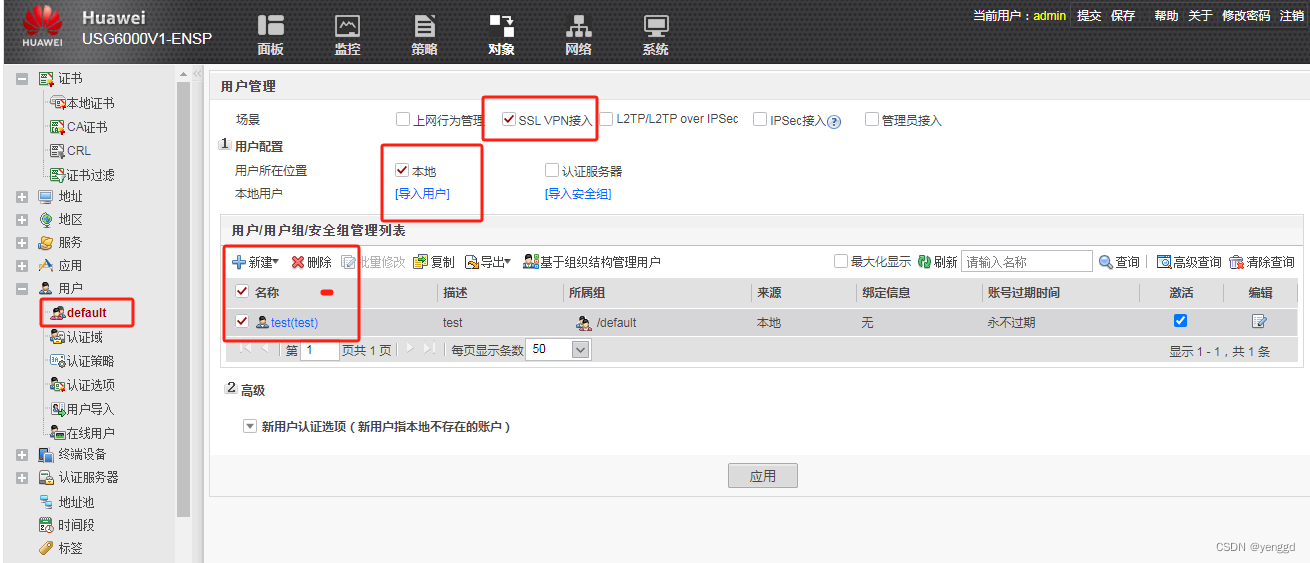Viewport: 1310px width, 563px height.
Task: Click 清除查询 to clear search
Action: 1262,262
